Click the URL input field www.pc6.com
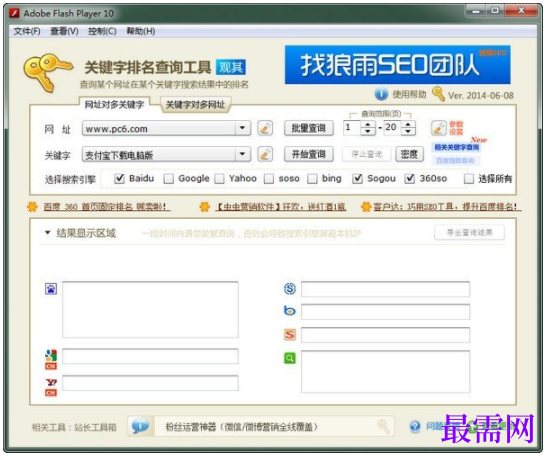This screenshot has width=553, height=460. [x=159, y=129]
